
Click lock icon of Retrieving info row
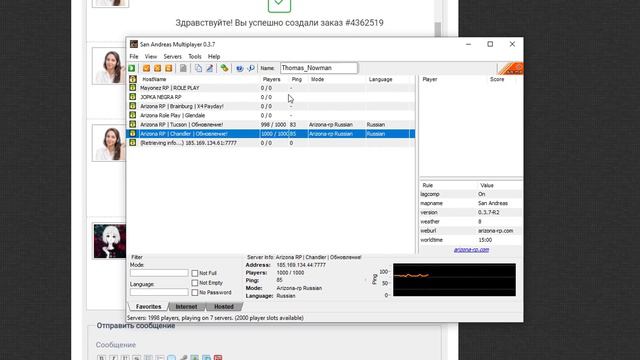[x=133, y=143]
